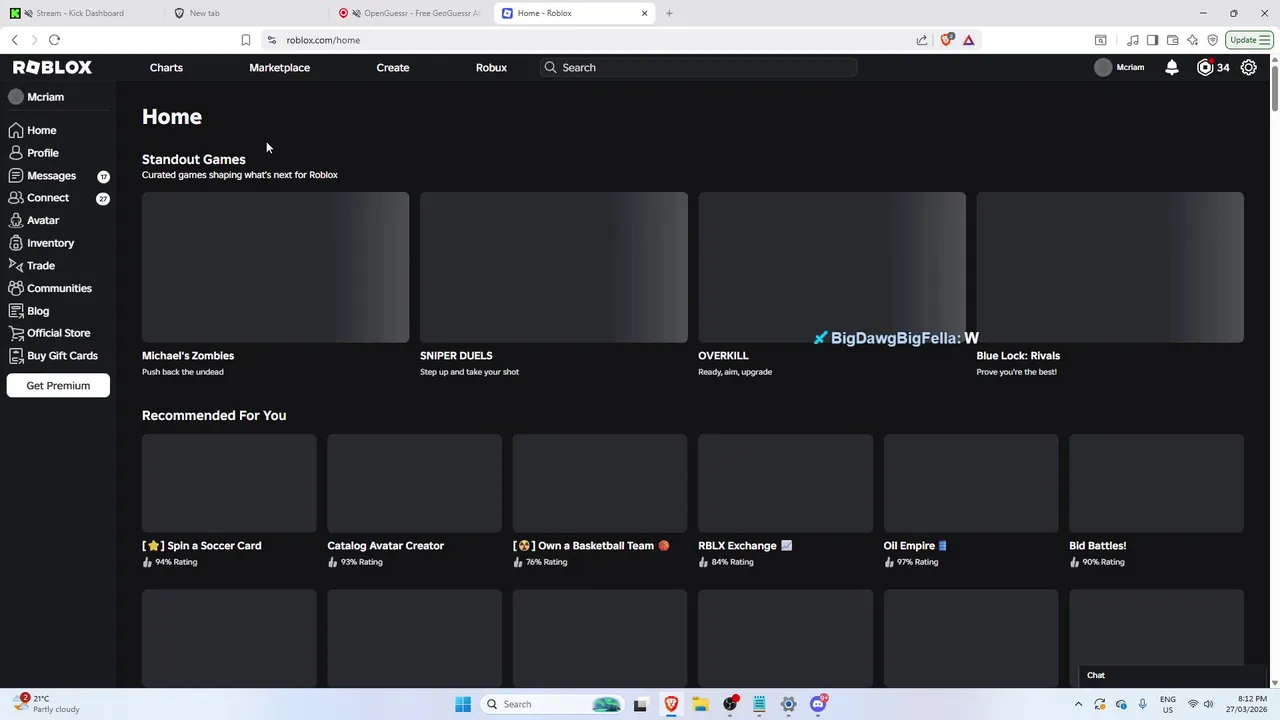
Task: Open the music note playlist icon
Action: tap(1132, 40)
